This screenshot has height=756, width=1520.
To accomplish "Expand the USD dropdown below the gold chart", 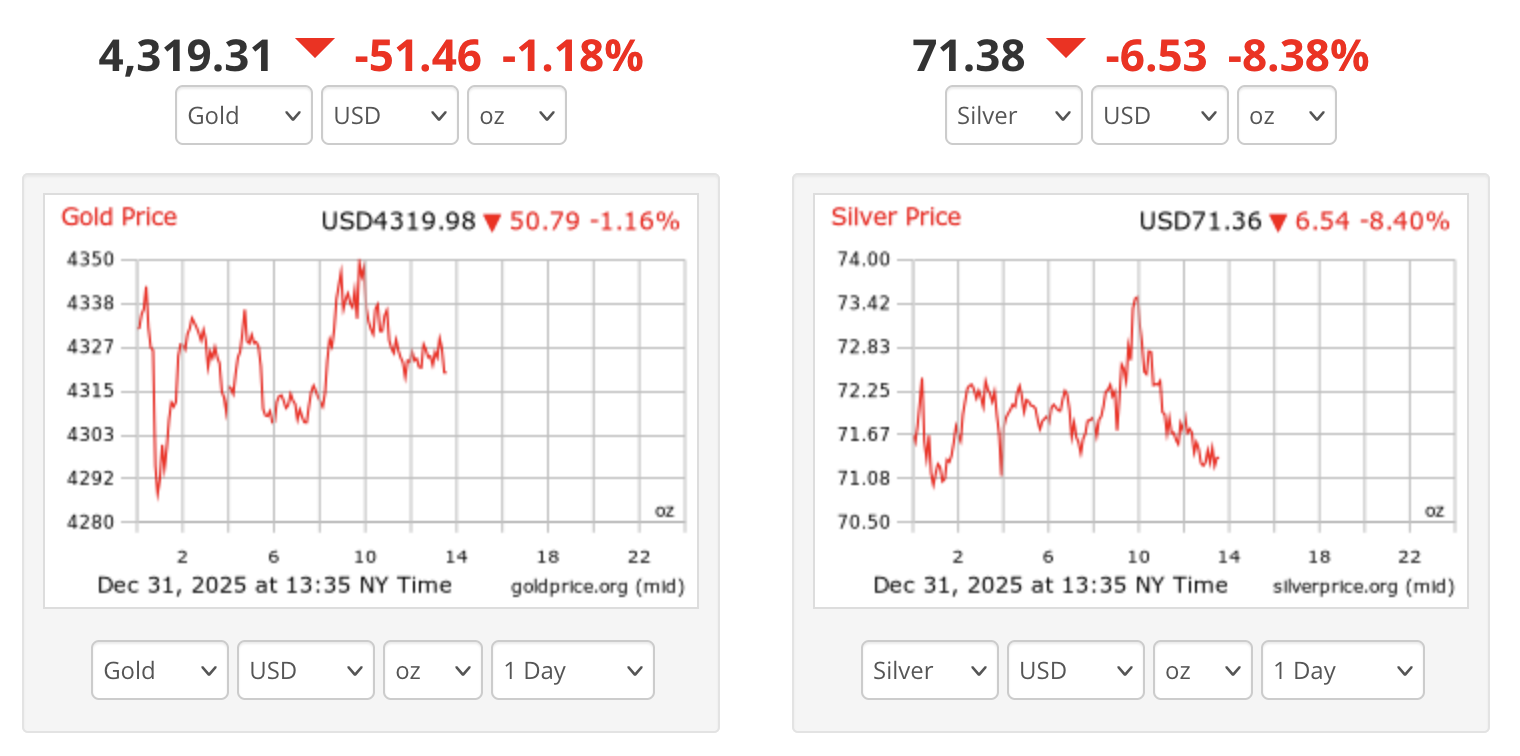I will tap(306, 670).
